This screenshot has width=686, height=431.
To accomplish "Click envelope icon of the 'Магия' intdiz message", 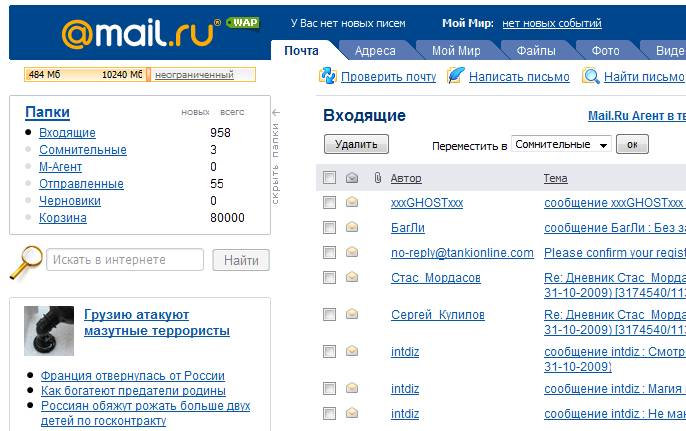I will tap(352, 388).
